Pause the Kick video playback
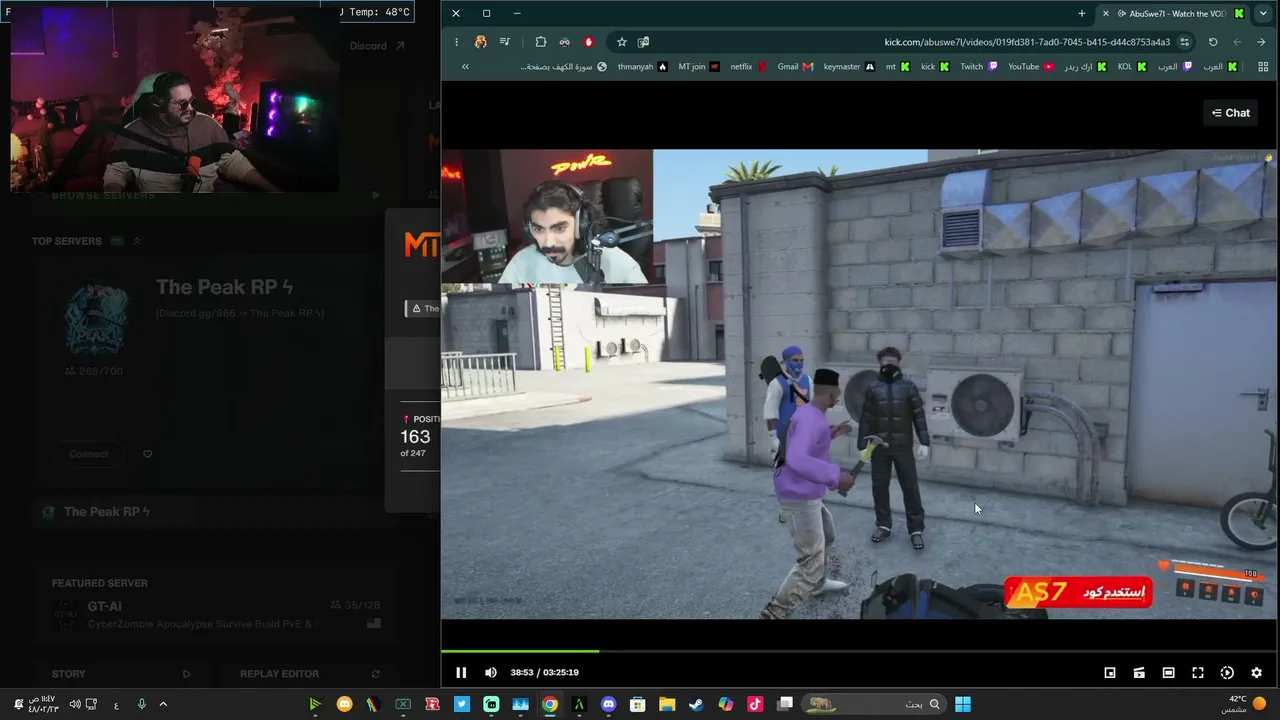The height and width of the screenshot is (720, 1280). [461, 673]
